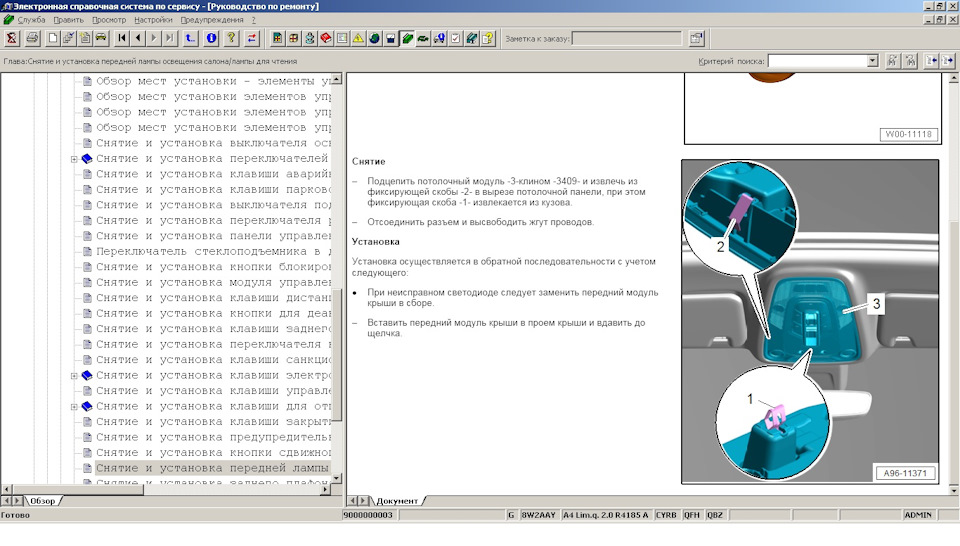The width and height of the screenshot is (960, 546).
Task: Click the A96-11371 illustration
Action: 810,322
